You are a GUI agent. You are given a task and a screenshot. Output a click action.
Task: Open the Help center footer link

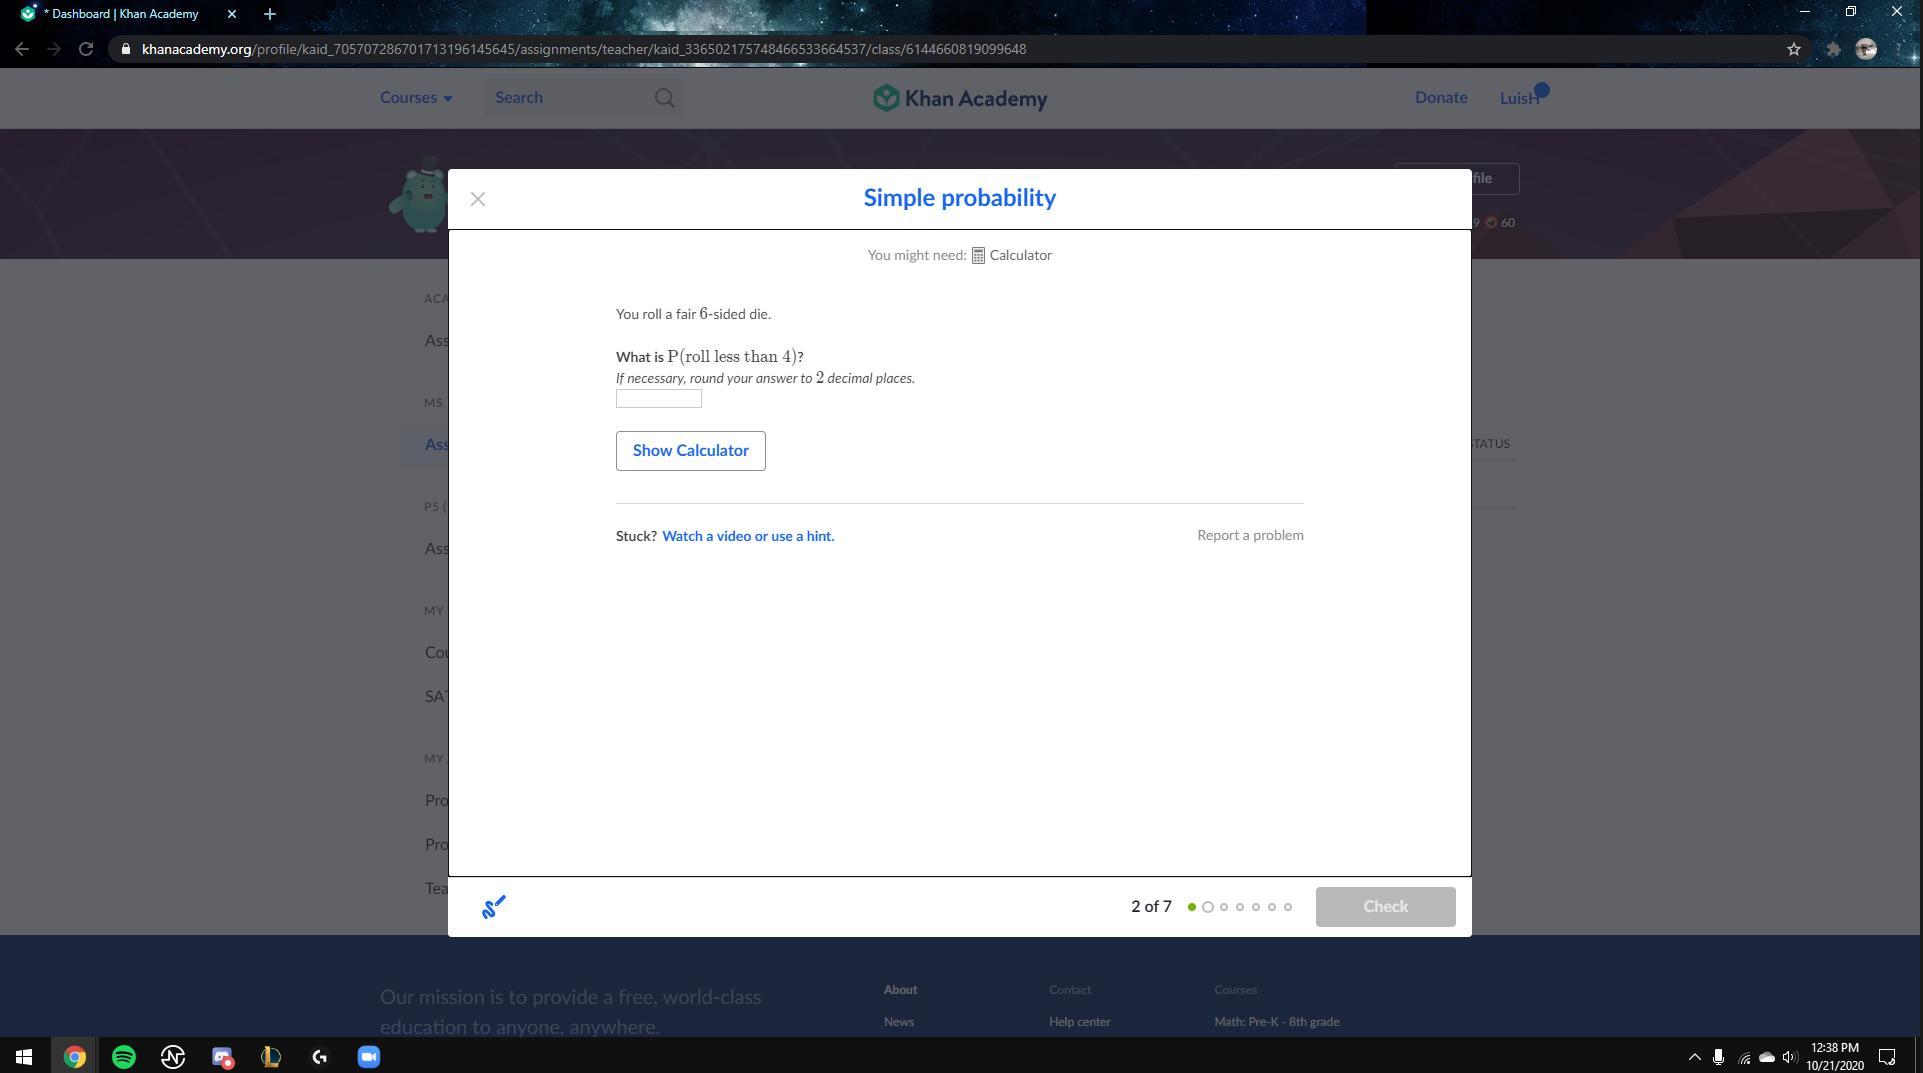[x=1080, y=1022]
